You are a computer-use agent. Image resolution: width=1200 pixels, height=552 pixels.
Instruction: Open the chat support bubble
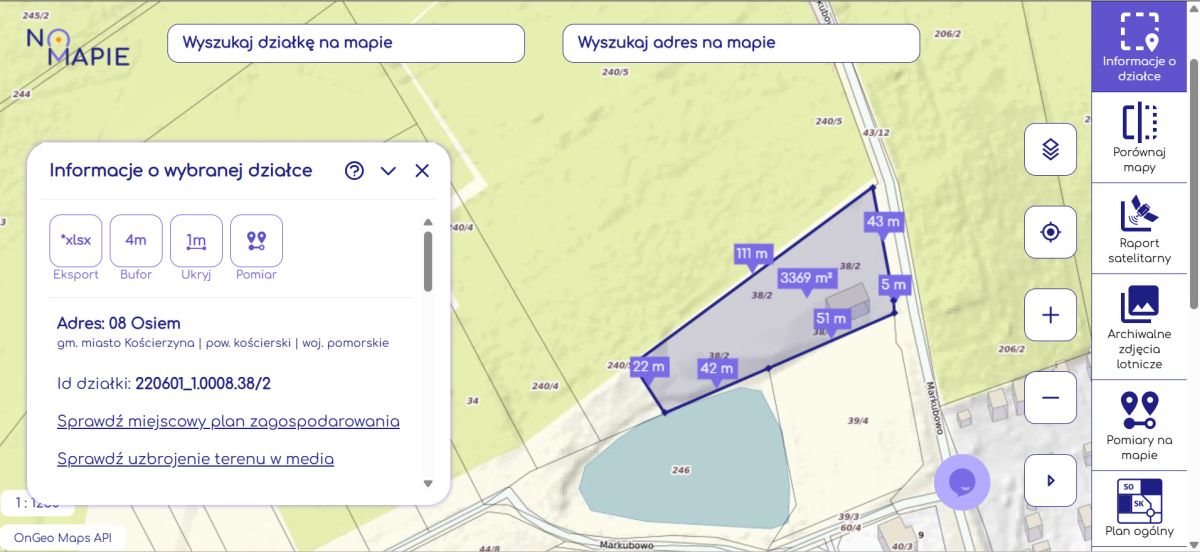coord(962,482)
